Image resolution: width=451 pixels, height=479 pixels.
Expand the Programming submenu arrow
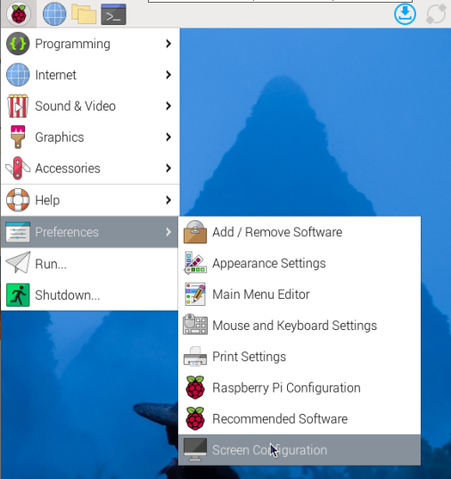click(168, 44)
